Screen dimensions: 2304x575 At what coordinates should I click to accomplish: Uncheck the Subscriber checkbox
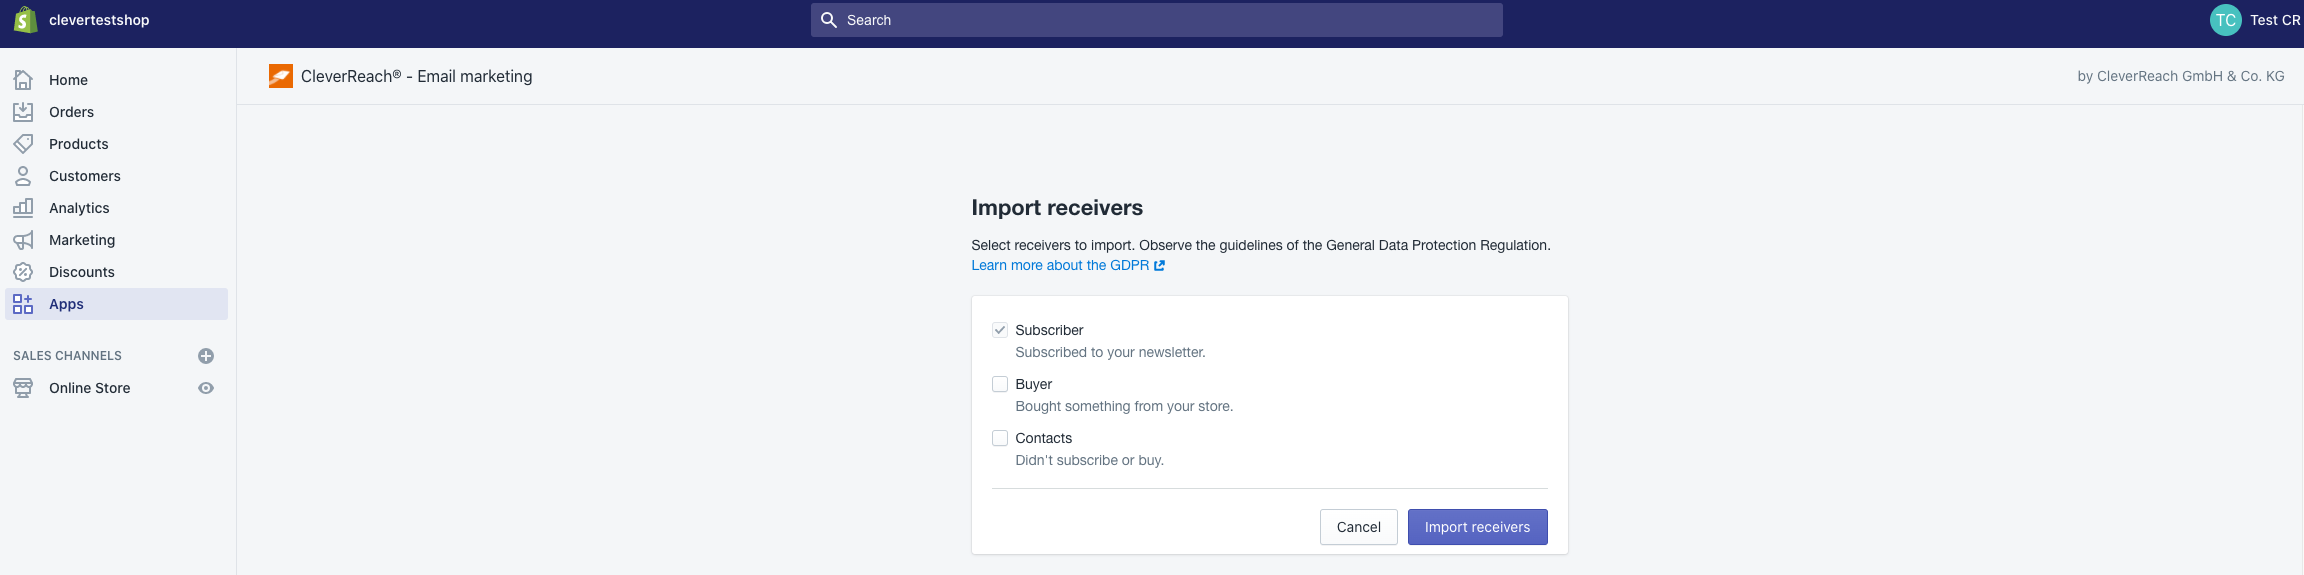(x=1000, y=330)
